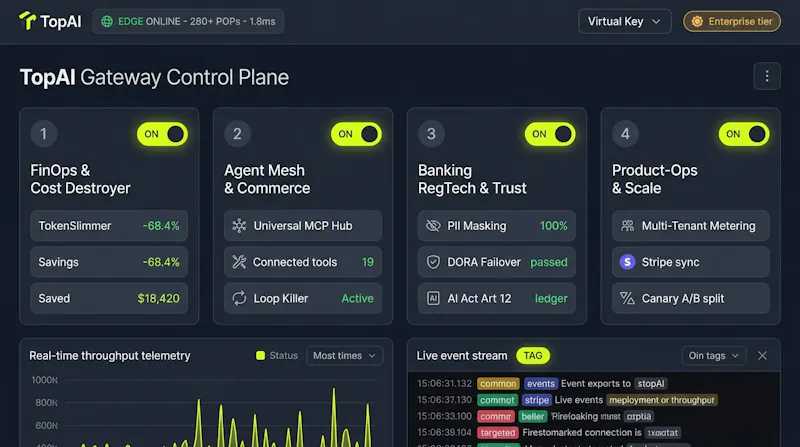This screenshot has height=447, width=800.
Task: Open the Most times dropdown
Action: pyautogui.click(x=344, y=356)
